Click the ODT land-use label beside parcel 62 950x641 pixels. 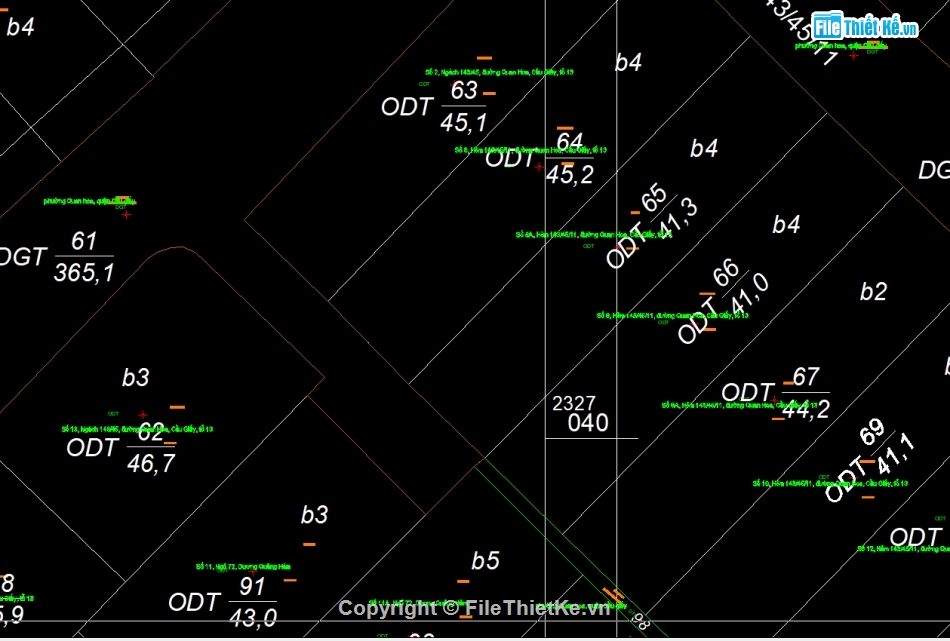[x=92, y=448]
